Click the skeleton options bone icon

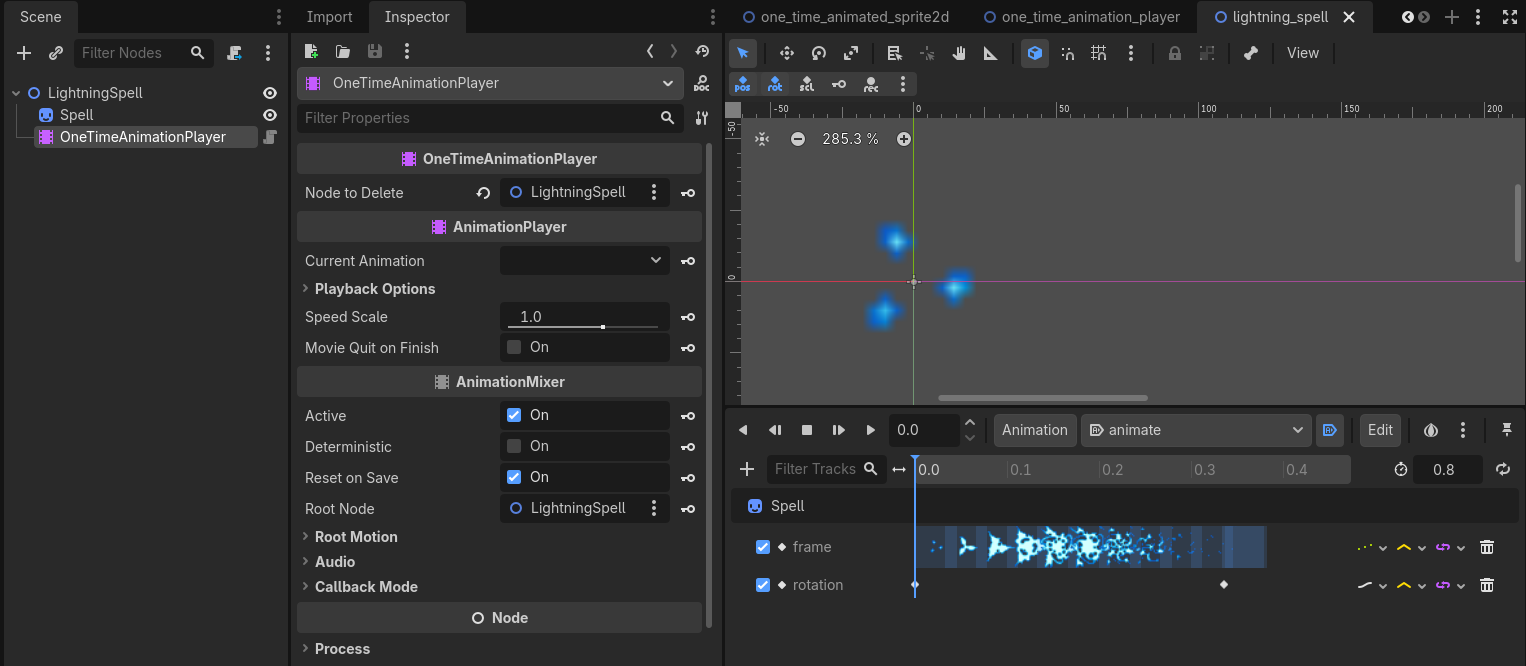[x=1251, y=53]
